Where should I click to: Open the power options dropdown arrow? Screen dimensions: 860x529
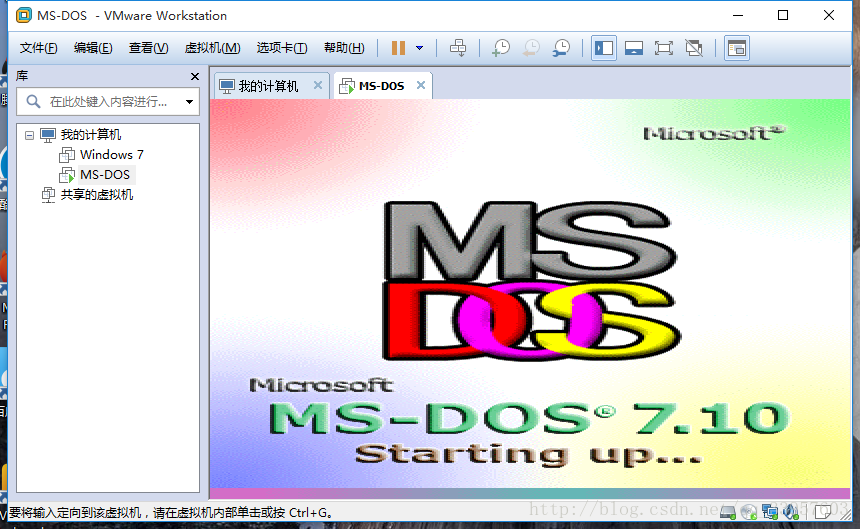pyautogui.click(x=420, y=48)
